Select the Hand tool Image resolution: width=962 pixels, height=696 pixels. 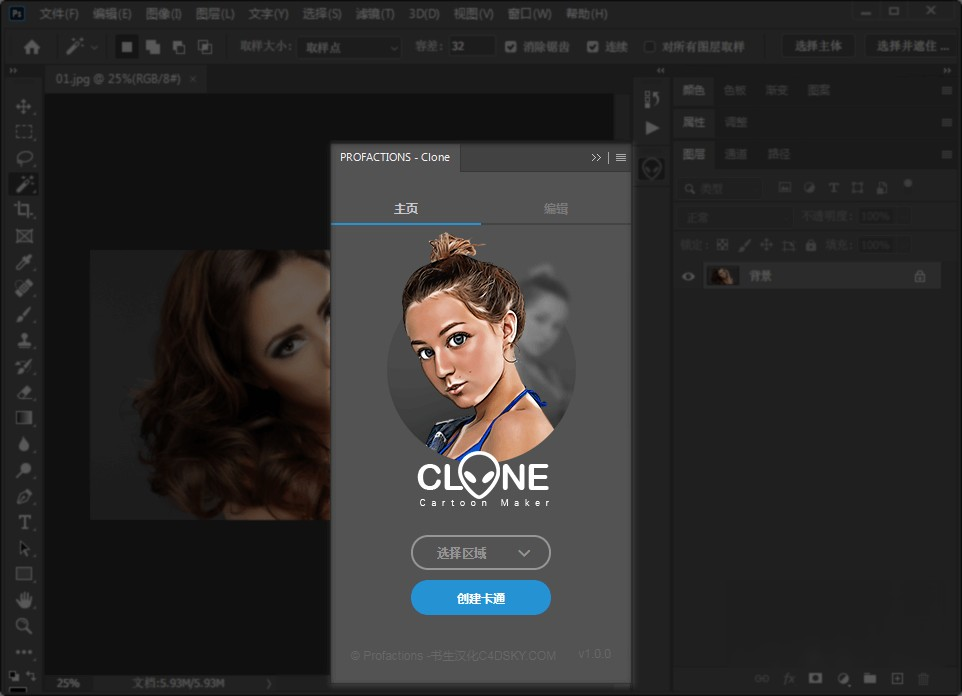pyautogui.click(x=24, y=600)
